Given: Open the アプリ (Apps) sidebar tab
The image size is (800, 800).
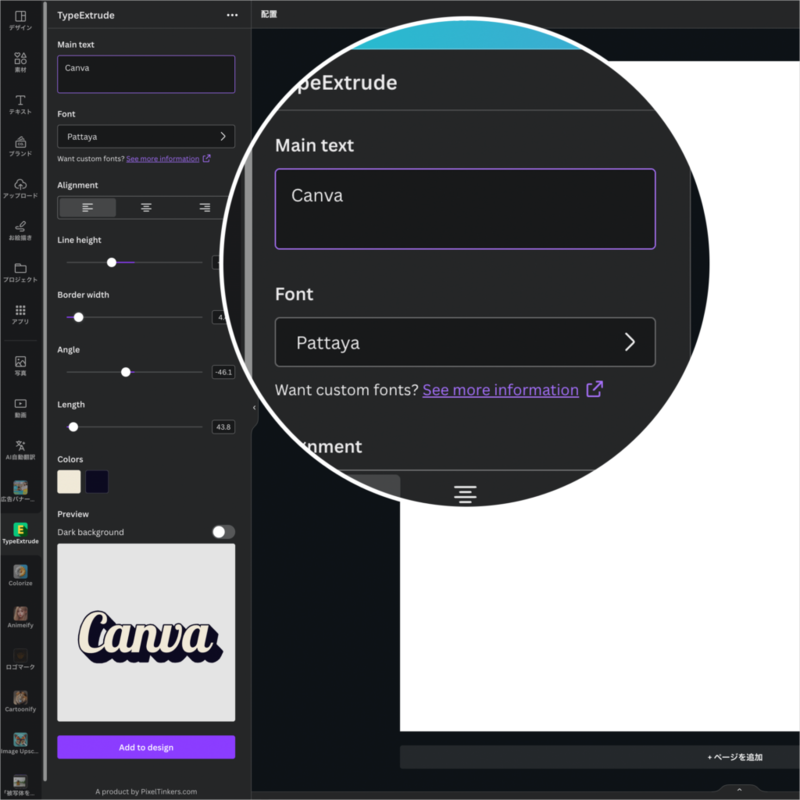Looking at the screenshot, I should (20, 315).
